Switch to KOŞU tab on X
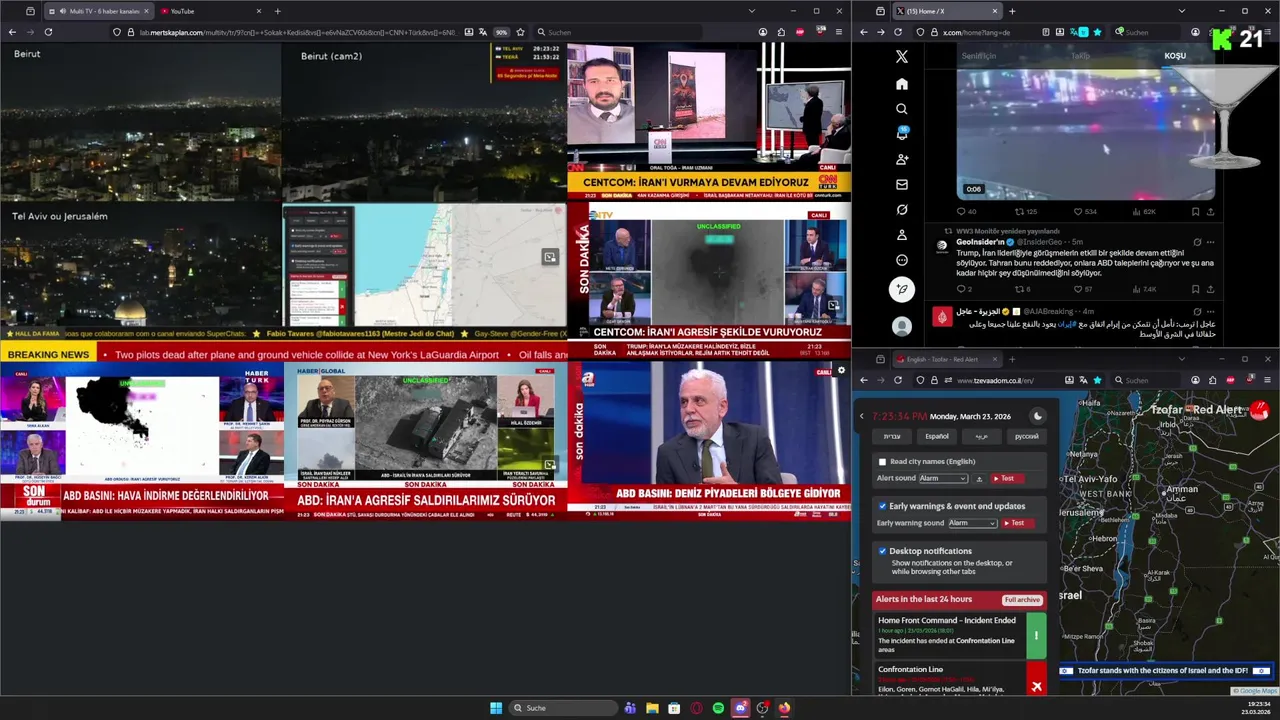Screen dimensions: 1280x720 click(x=1175, y=56)
